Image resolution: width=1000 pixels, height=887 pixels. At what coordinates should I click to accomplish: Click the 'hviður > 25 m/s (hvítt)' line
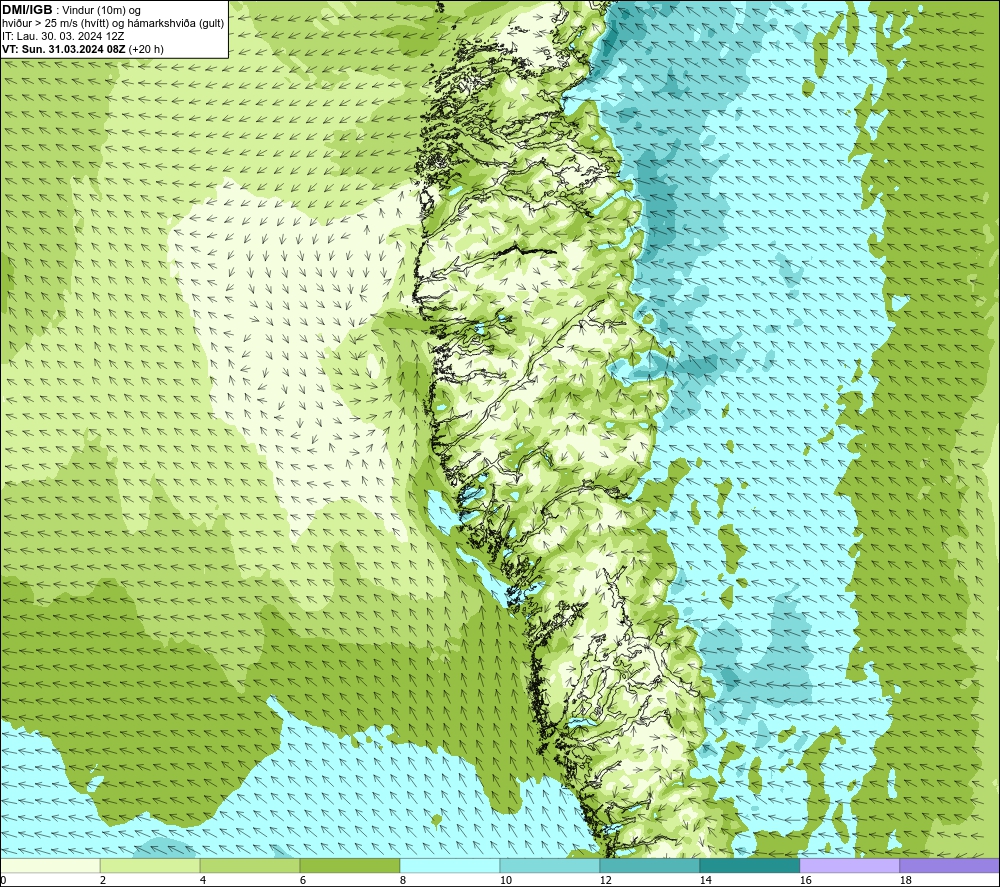click(x=114, y=23)
